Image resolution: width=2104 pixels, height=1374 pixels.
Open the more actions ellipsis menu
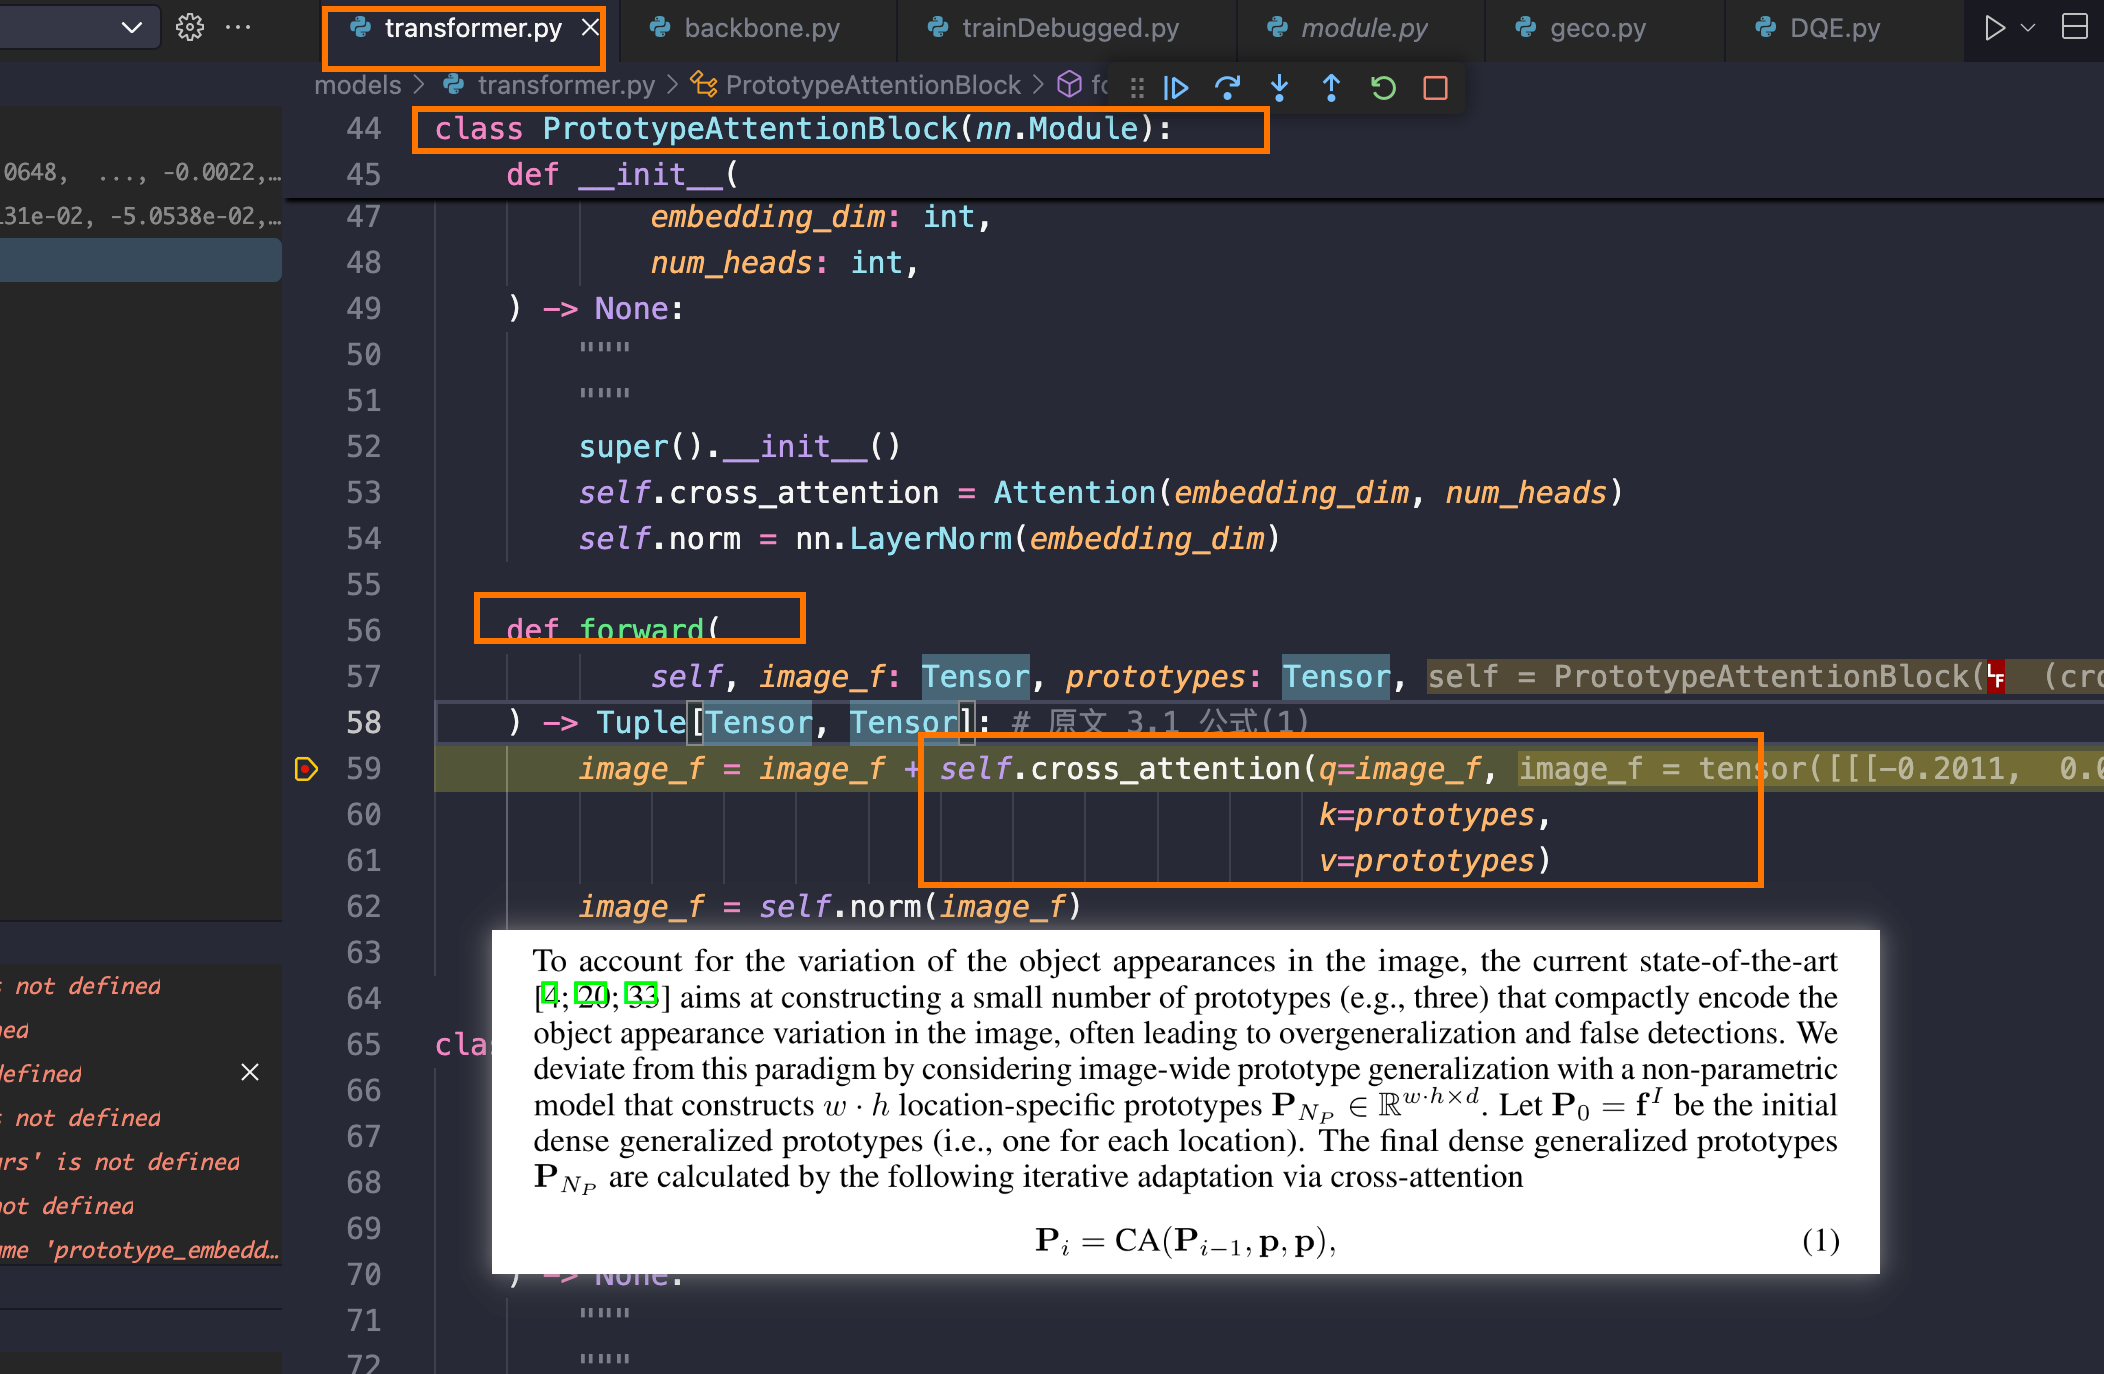(x=238, y=27)
